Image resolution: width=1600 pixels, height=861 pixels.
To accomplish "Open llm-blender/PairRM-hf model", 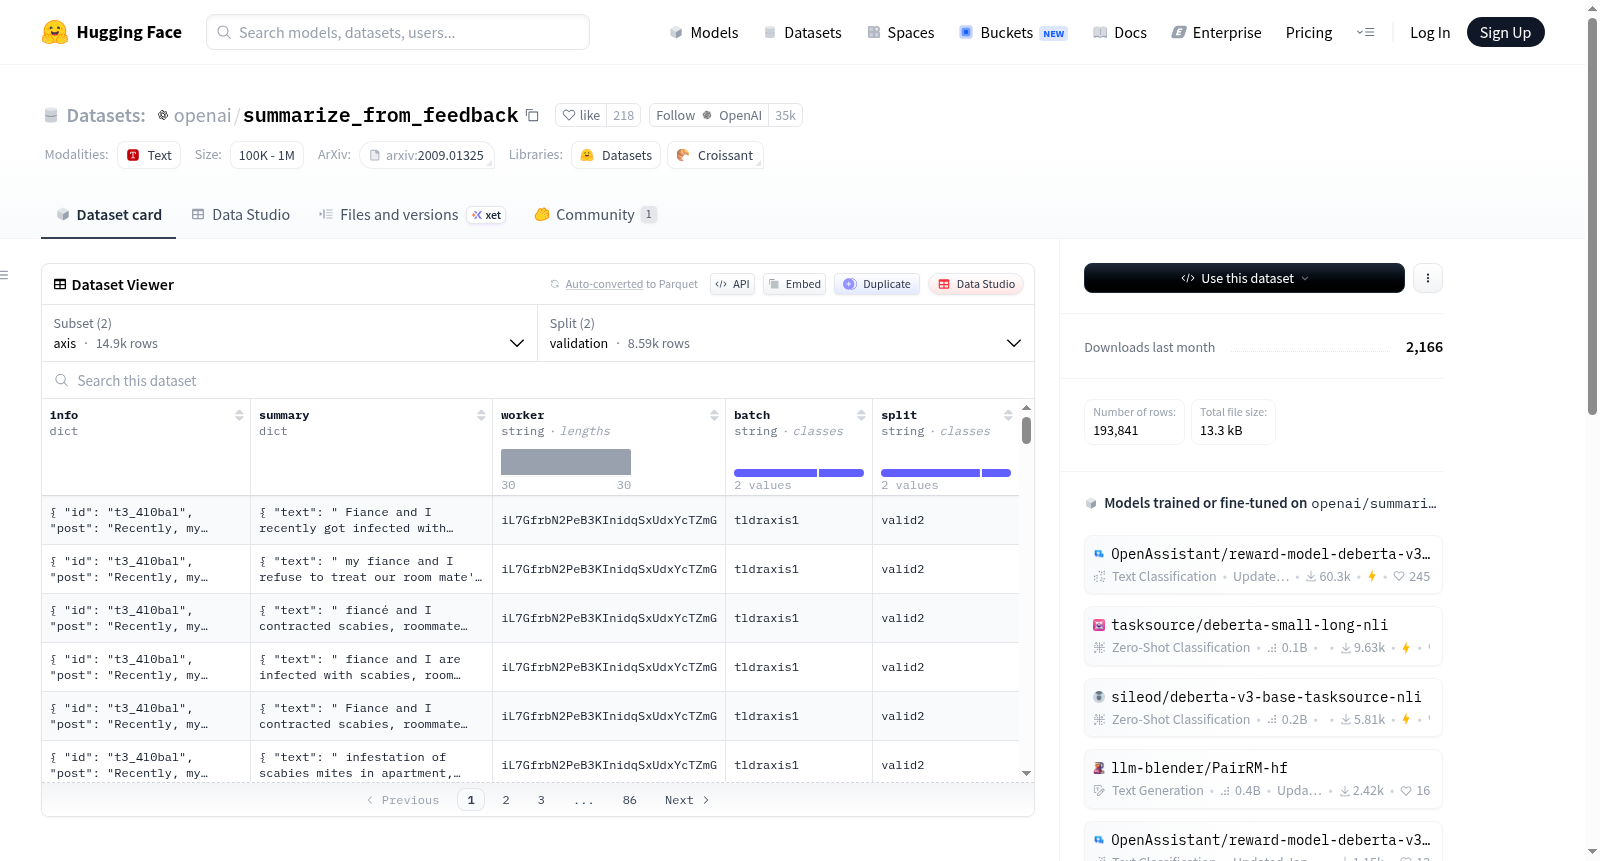I will pyautogui.click(x=1263, y=779).
